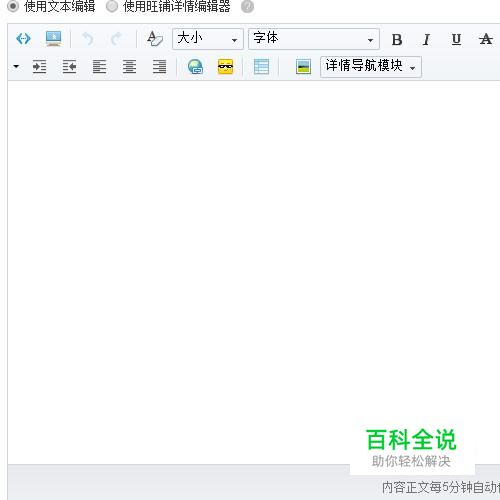Image resolution: width=500 pixels, height=500 pixels.
Task: Open the 大小 font size dropdown
Action: (208, 39)
